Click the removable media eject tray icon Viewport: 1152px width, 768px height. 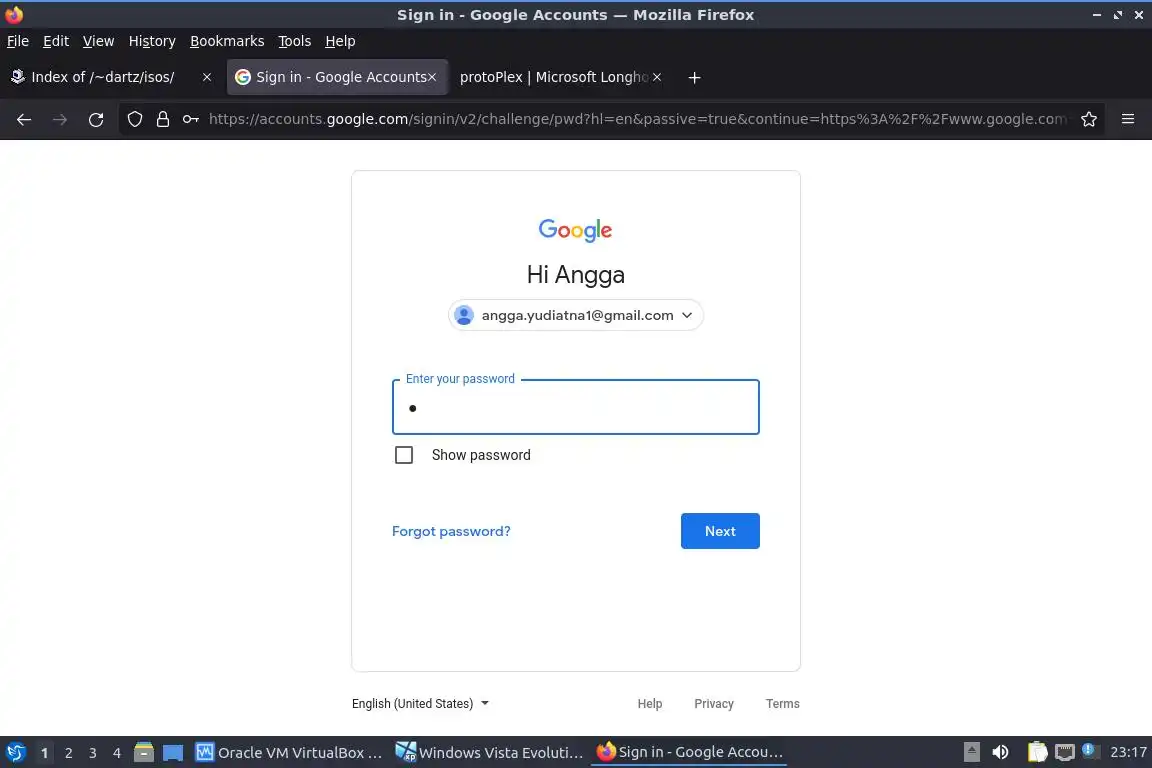[971, 752]
